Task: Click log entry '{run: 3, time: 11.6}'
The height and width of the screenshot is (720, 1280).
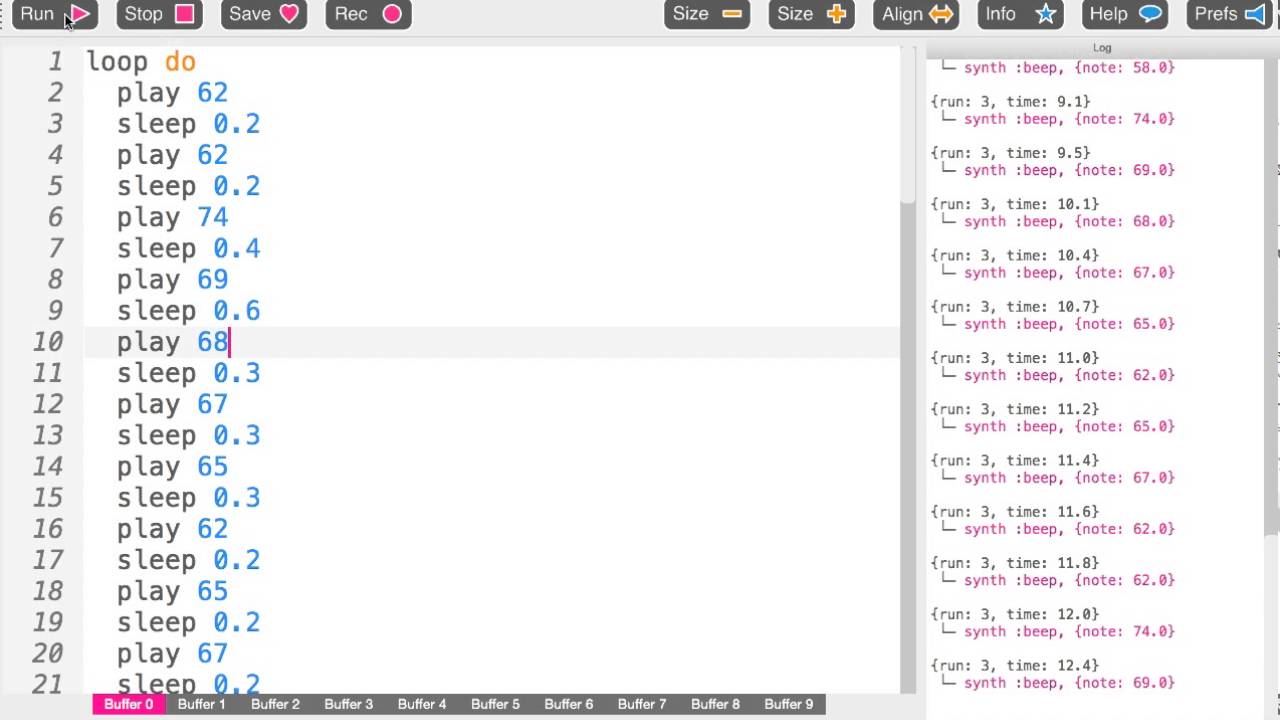Action: pyautogui.click(x=1014, y=512)
